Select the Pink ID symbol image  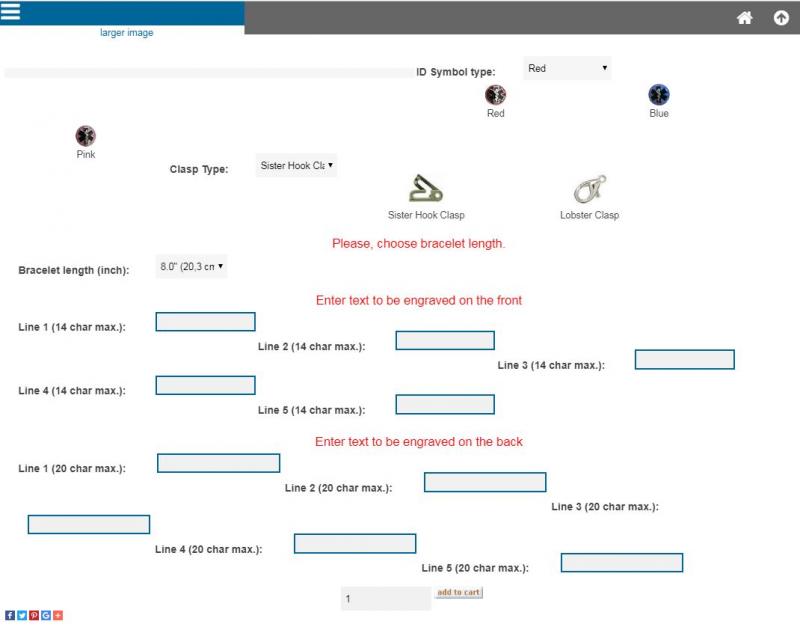point(86,136)
